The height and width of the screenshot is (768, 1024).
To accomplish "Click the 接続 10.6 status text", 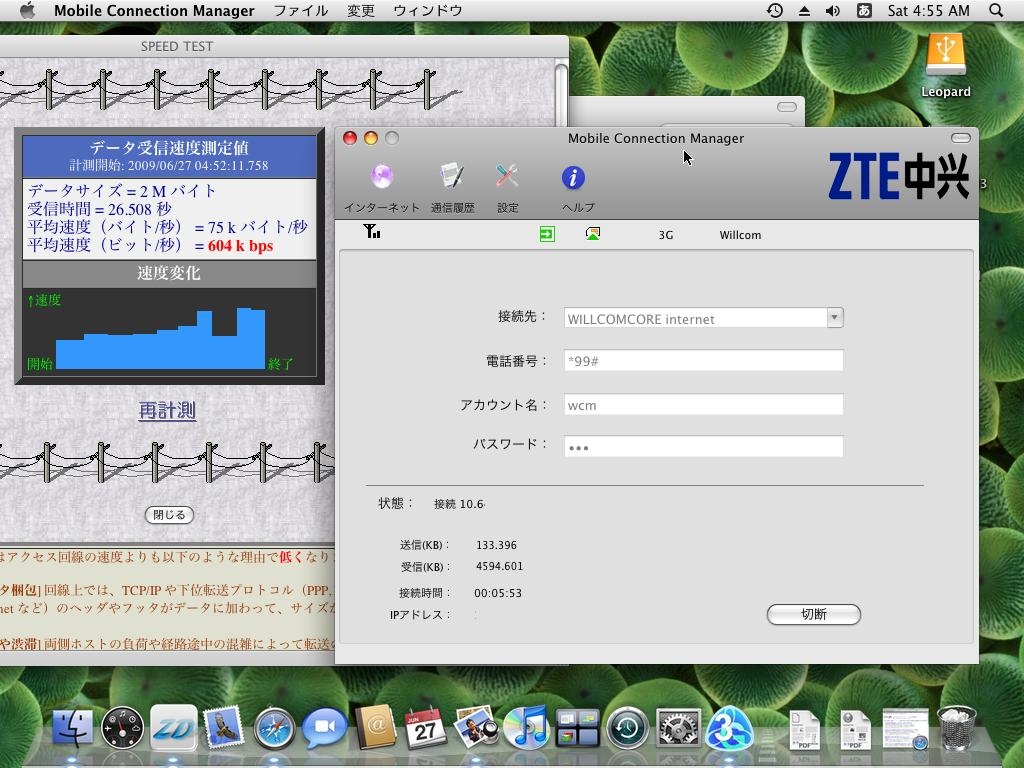I will point(459,504).
